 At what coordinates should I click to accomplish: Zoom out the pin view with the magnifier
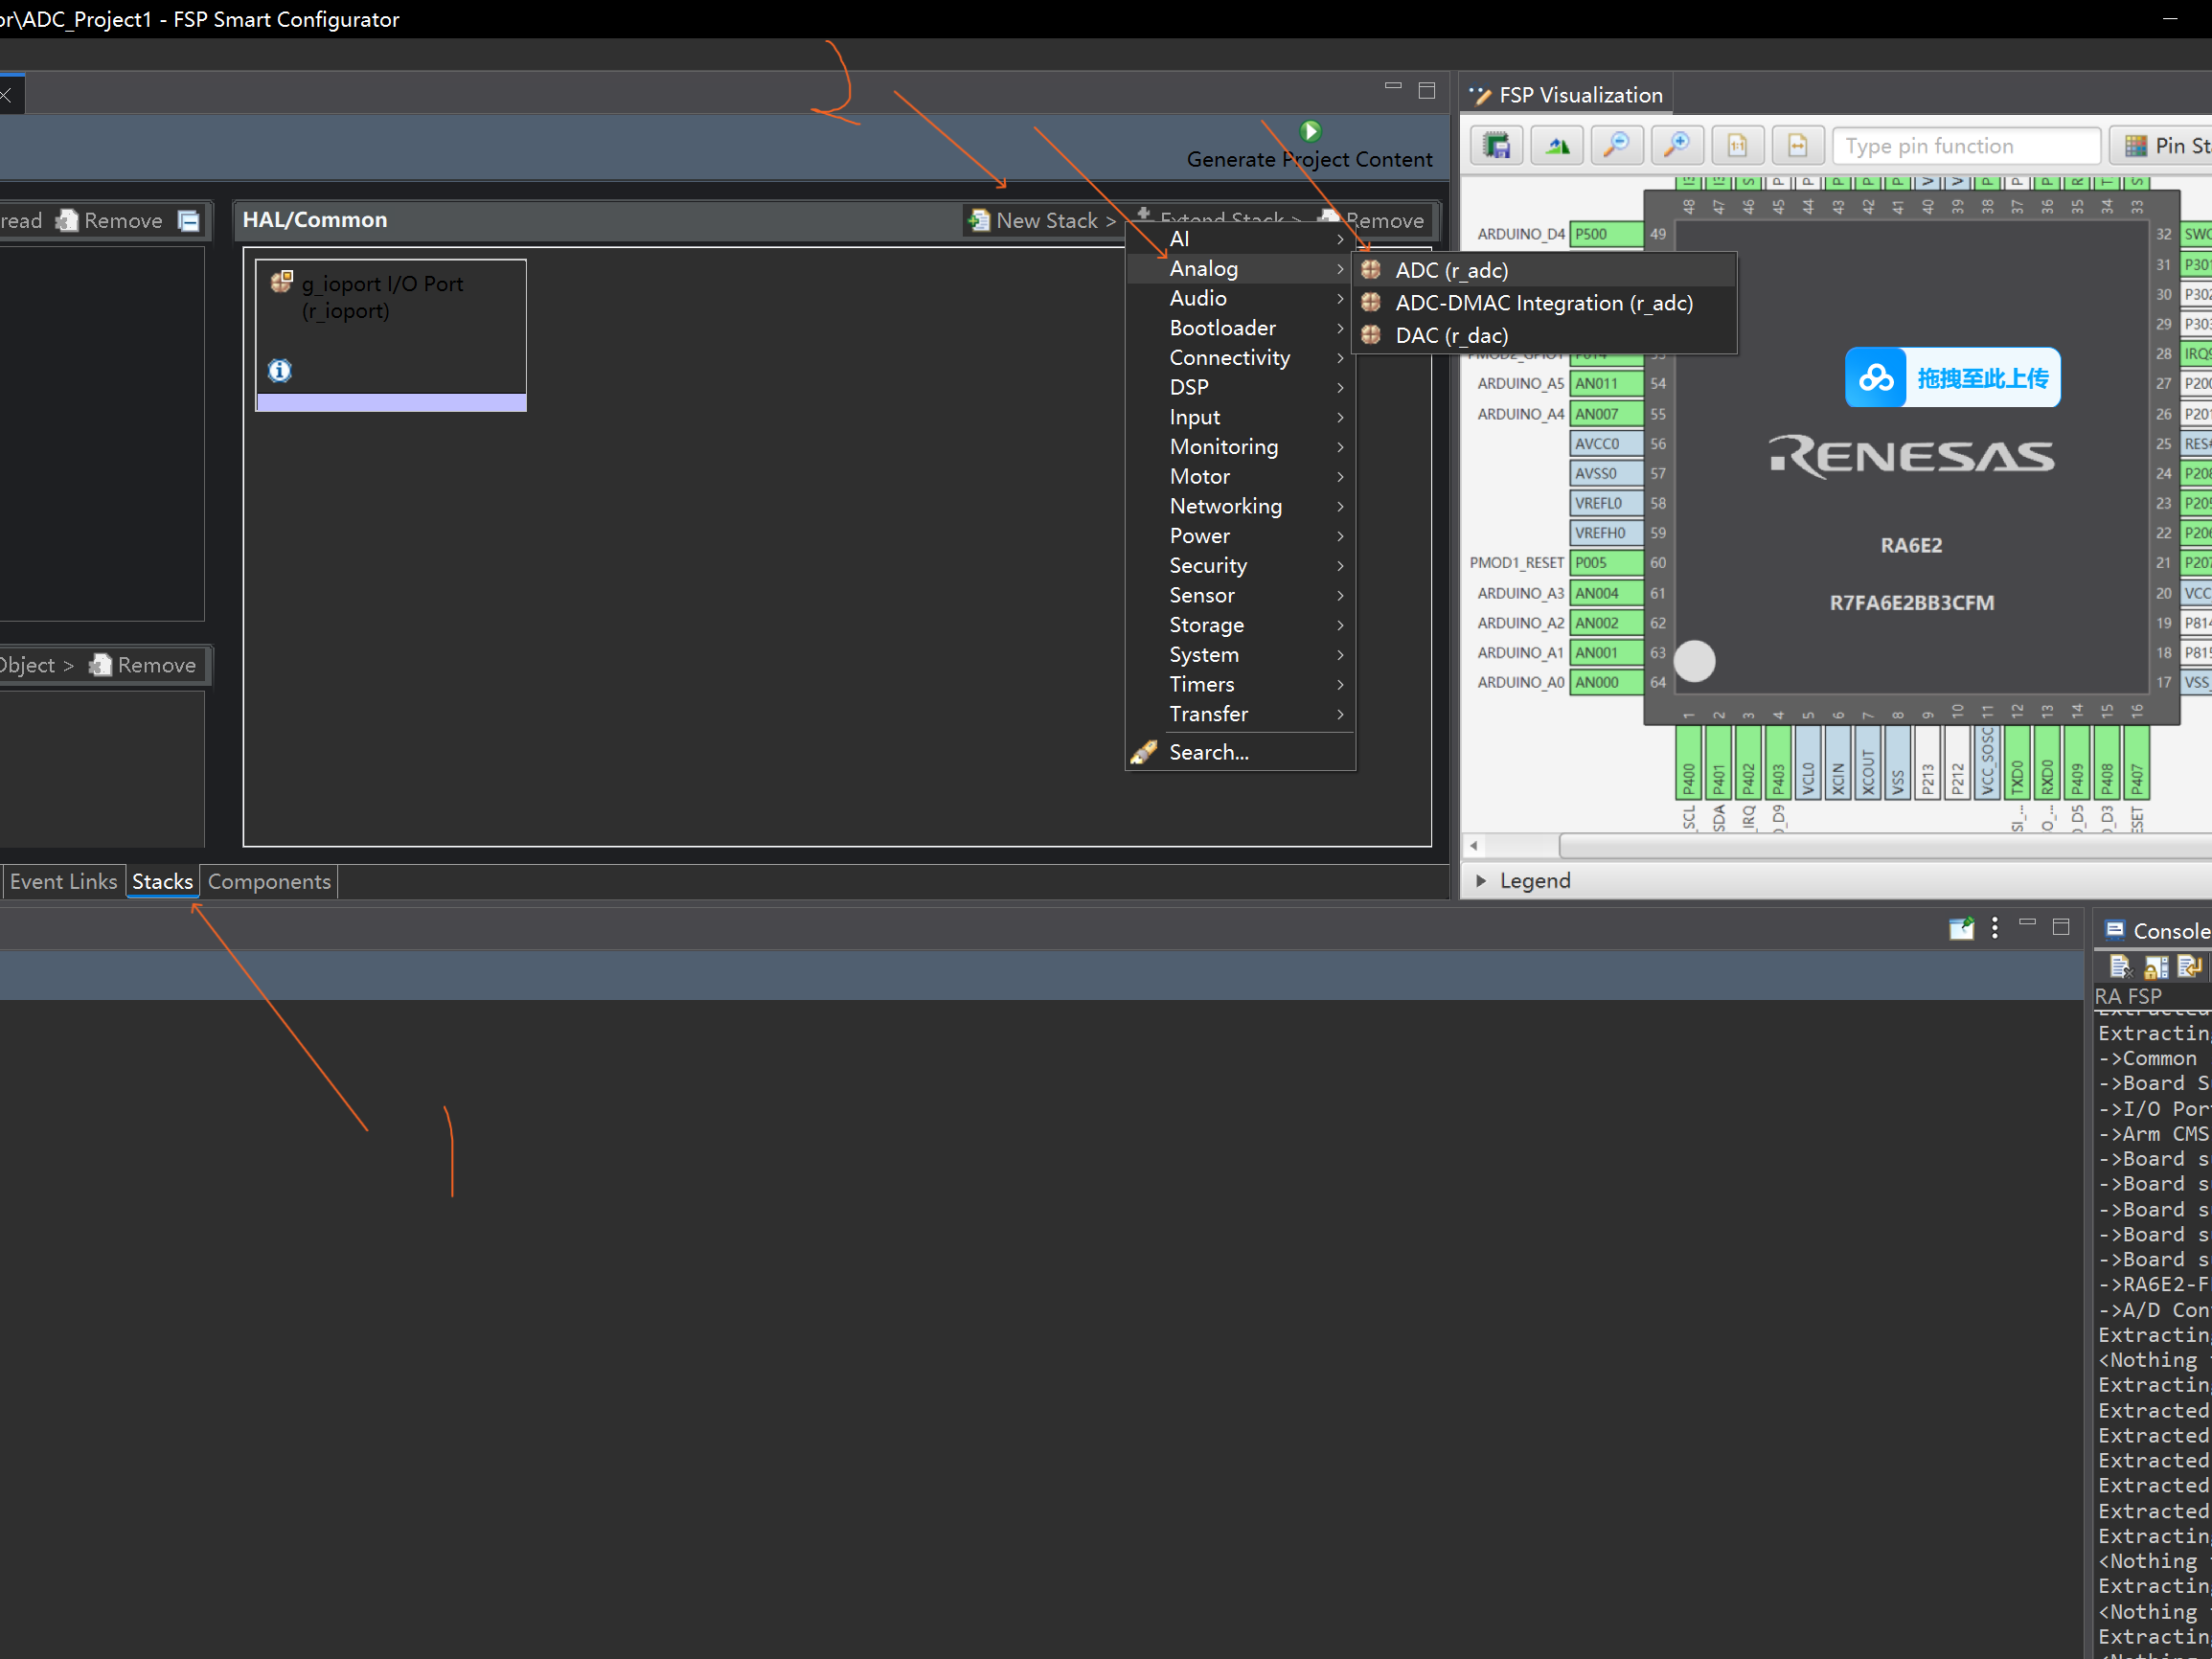(x=1617, y=146)
